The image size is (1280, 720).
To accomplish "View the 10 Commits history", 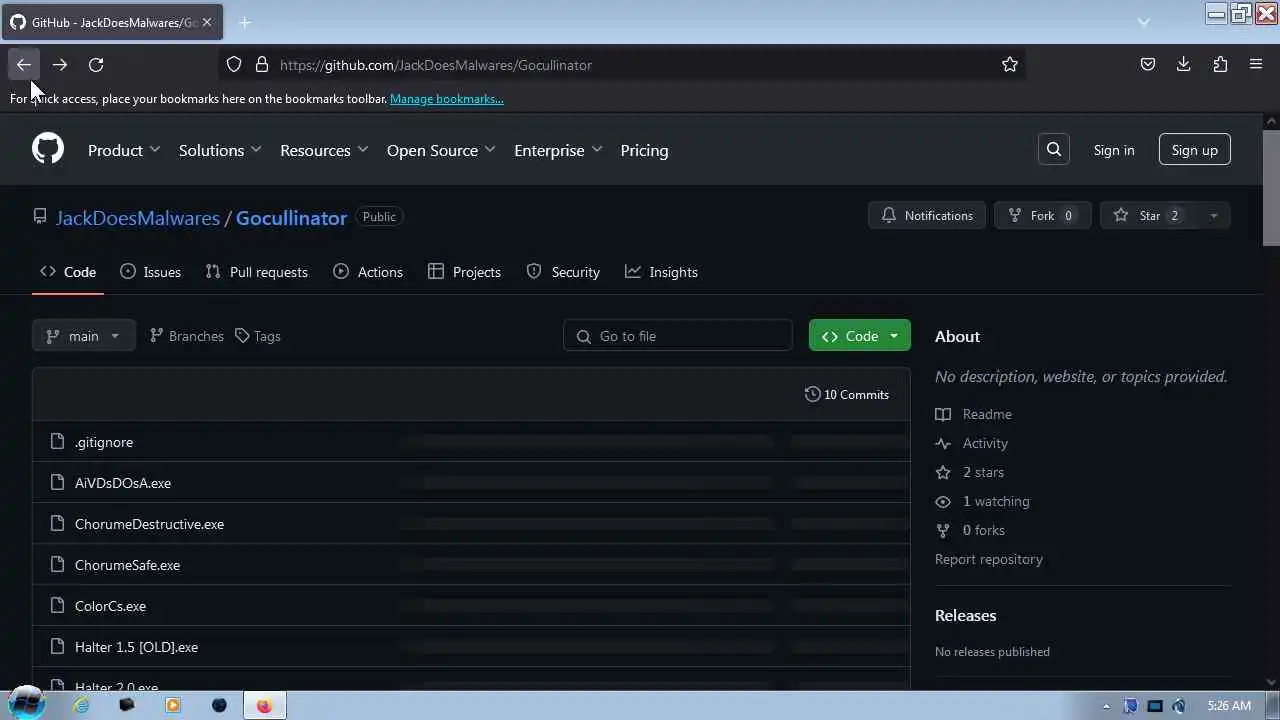I will [847, 395].
